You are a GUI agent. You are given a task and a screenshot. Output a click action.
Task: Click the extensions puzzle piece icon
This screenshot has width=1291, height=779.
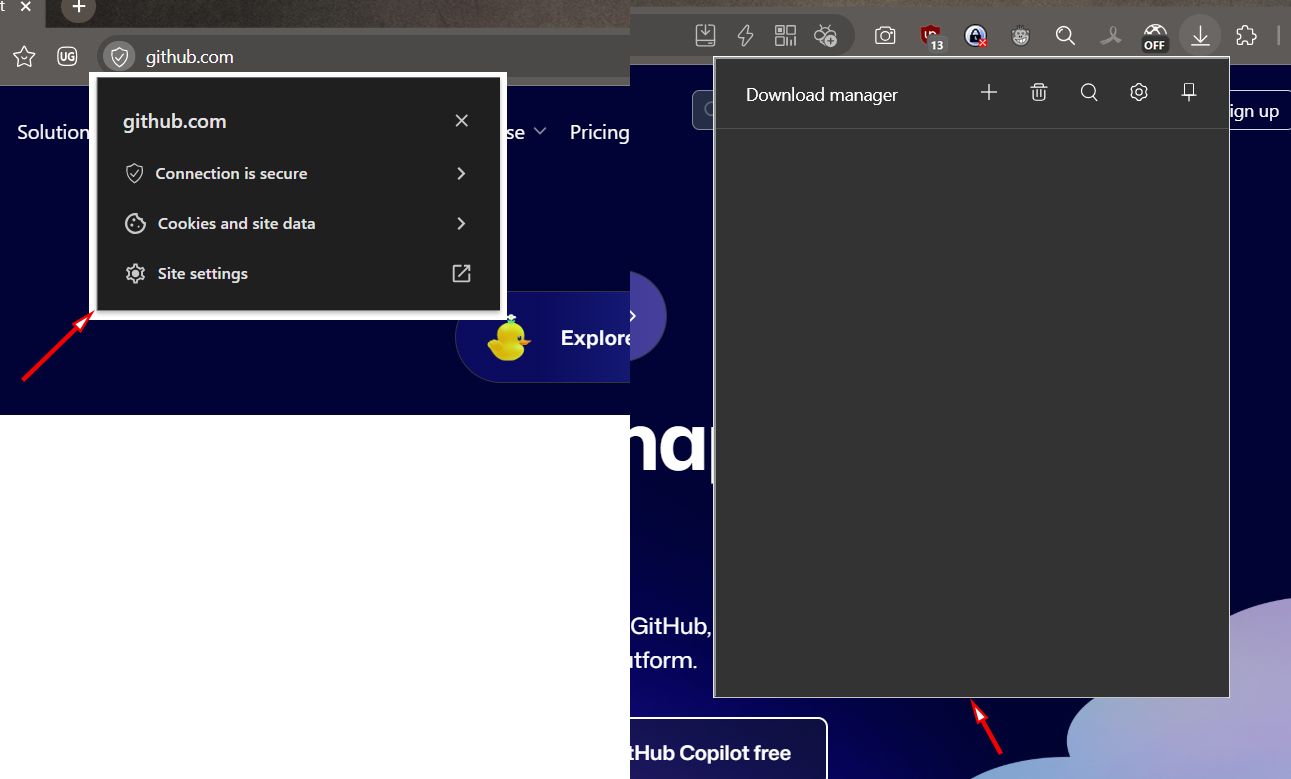pyautogui.click(x=1246, y=36)
